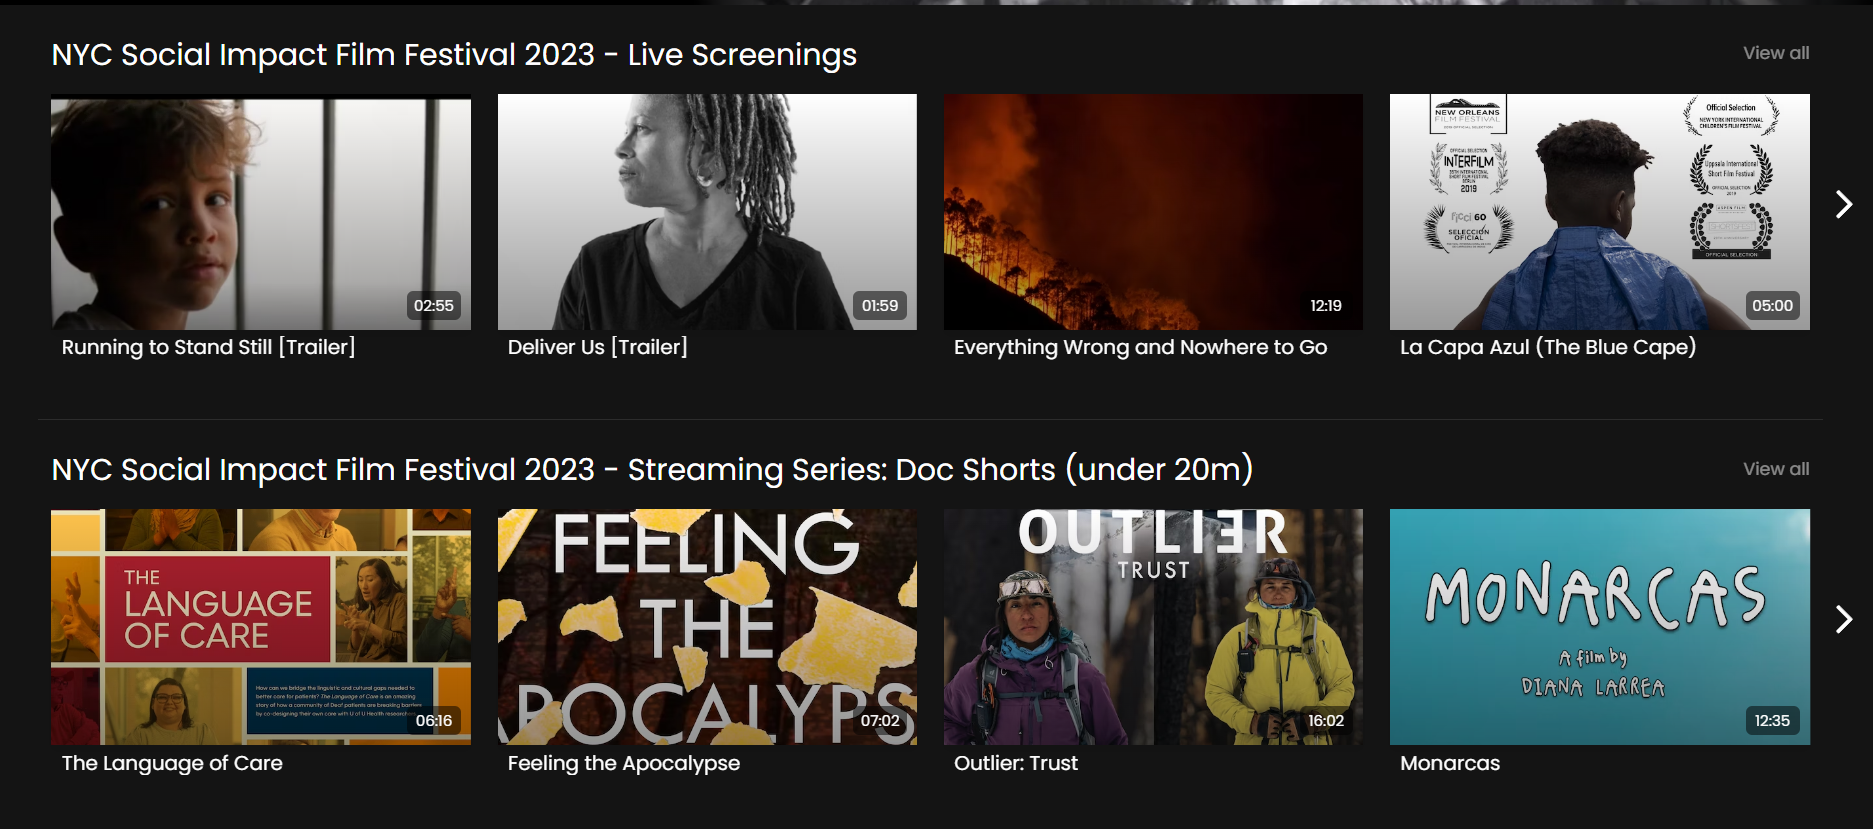Image resolution: width=1873 pixels, height=829 pixels.
Task: Click the La Capa Azul (The Blue Cape) title
Action: click(x=1548, y=347)
